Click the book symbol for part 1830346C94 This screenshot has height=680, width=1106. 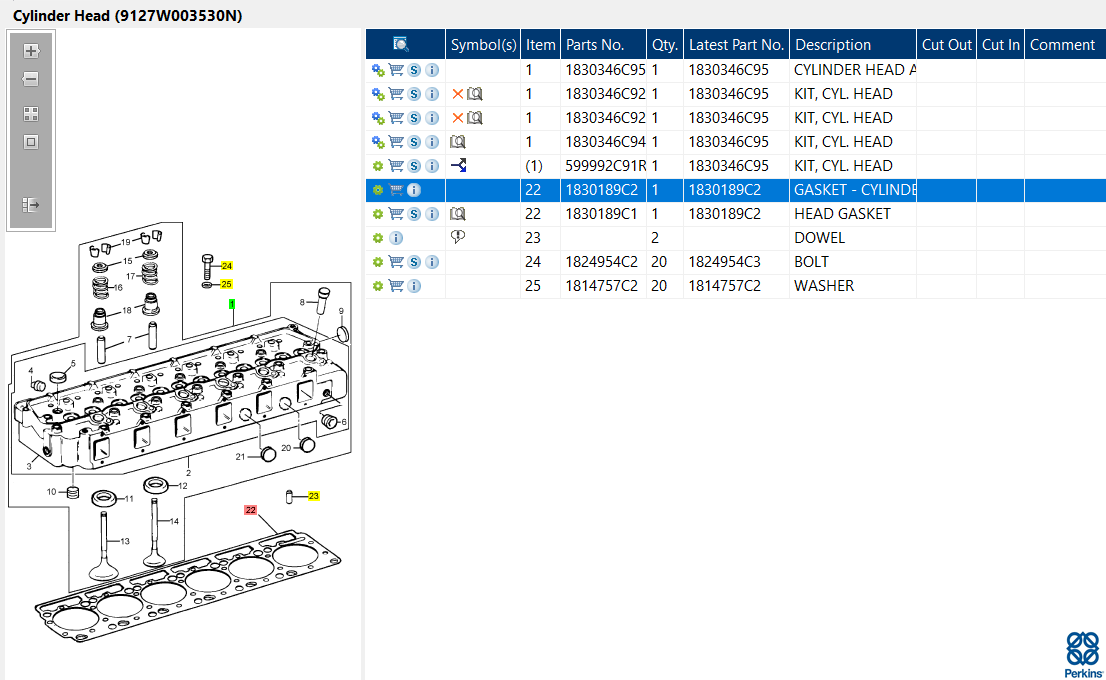(458, 142)
